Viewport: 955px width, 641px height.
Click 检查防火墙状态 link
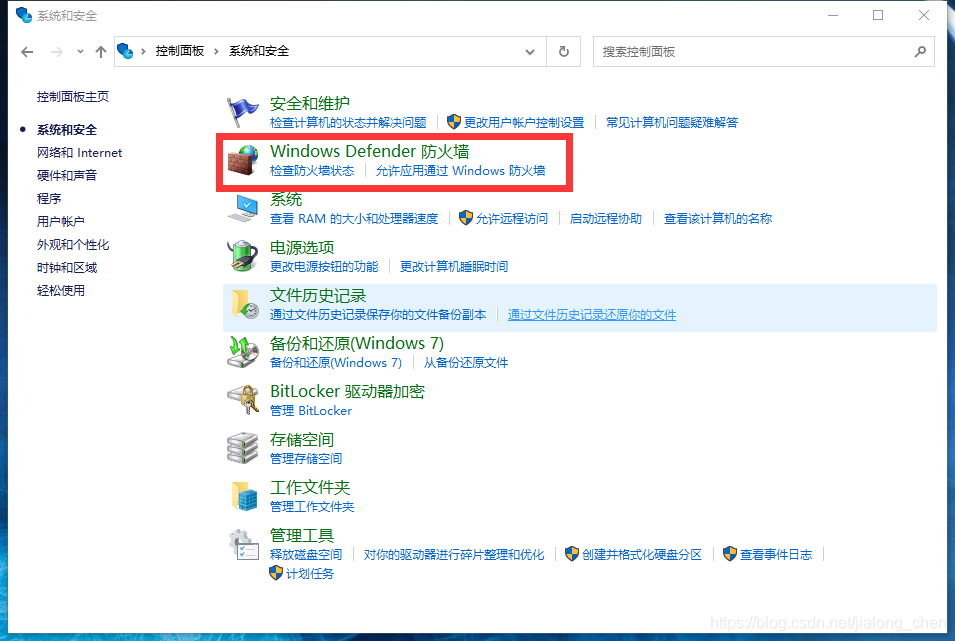click(x=312, y=171)
